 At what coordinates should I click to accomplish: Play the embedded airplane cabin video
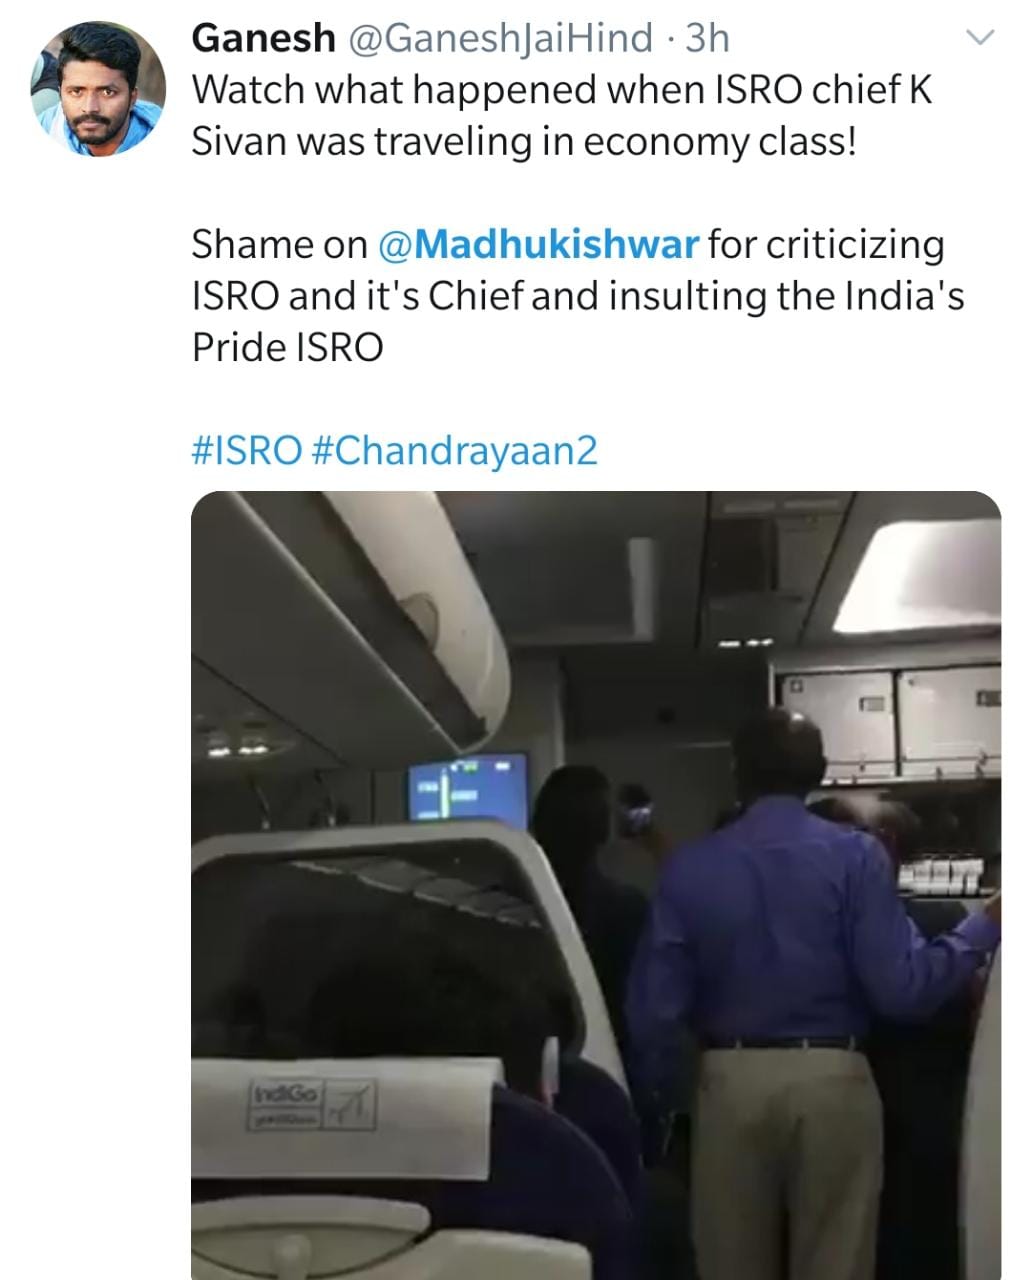(596, 885)
